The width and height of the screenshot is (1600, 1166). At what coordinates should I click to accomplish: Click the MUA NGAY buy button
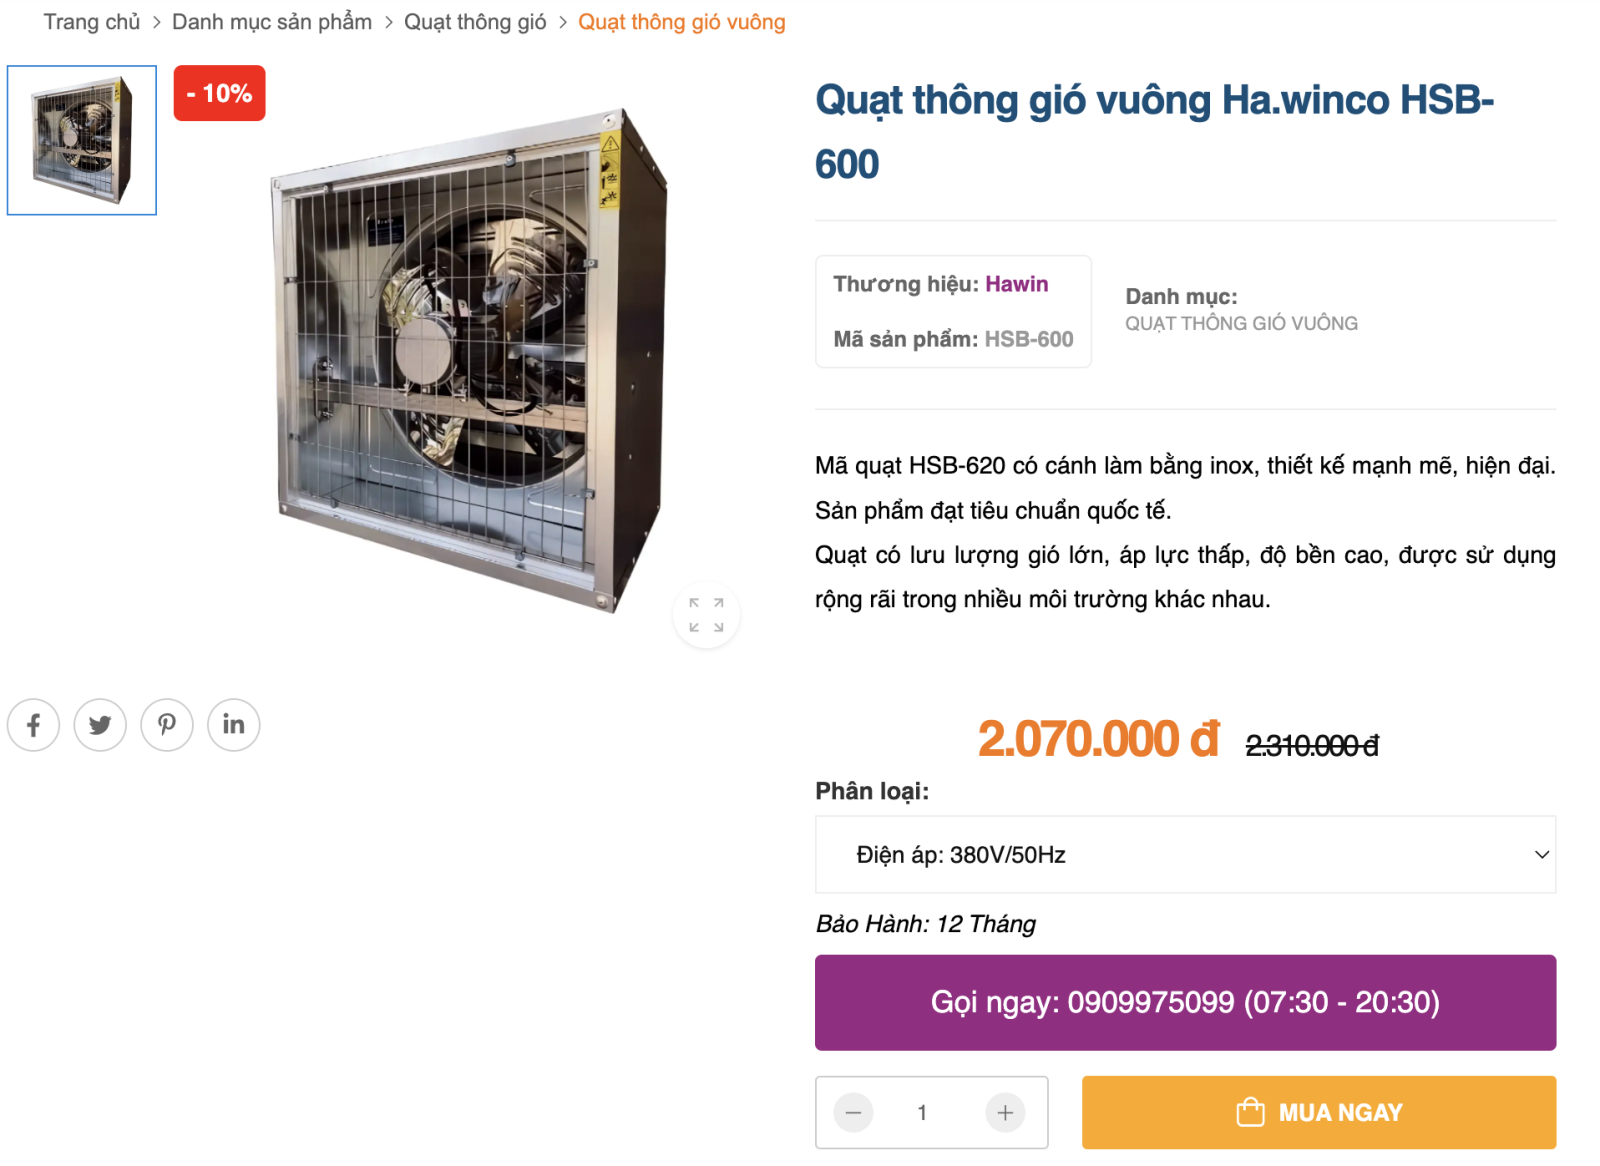pyautogui.click(x=1318, y=1112)
